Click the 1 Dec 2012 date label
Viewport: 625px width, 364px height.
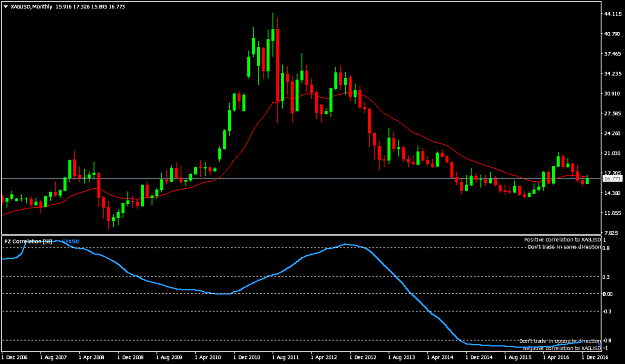pos(363,358)
